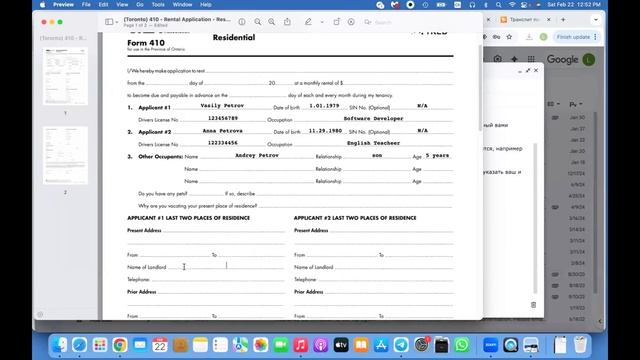Screen dimensions: 640x360
Task: Open the File menu
Action: pyautogui.click(x=86, y=5)
